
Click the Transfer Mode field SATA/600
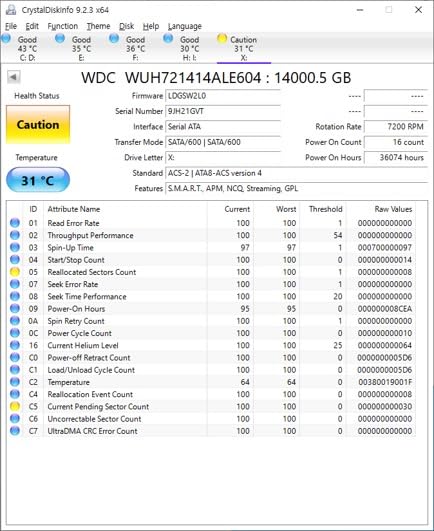click(223, 142)
